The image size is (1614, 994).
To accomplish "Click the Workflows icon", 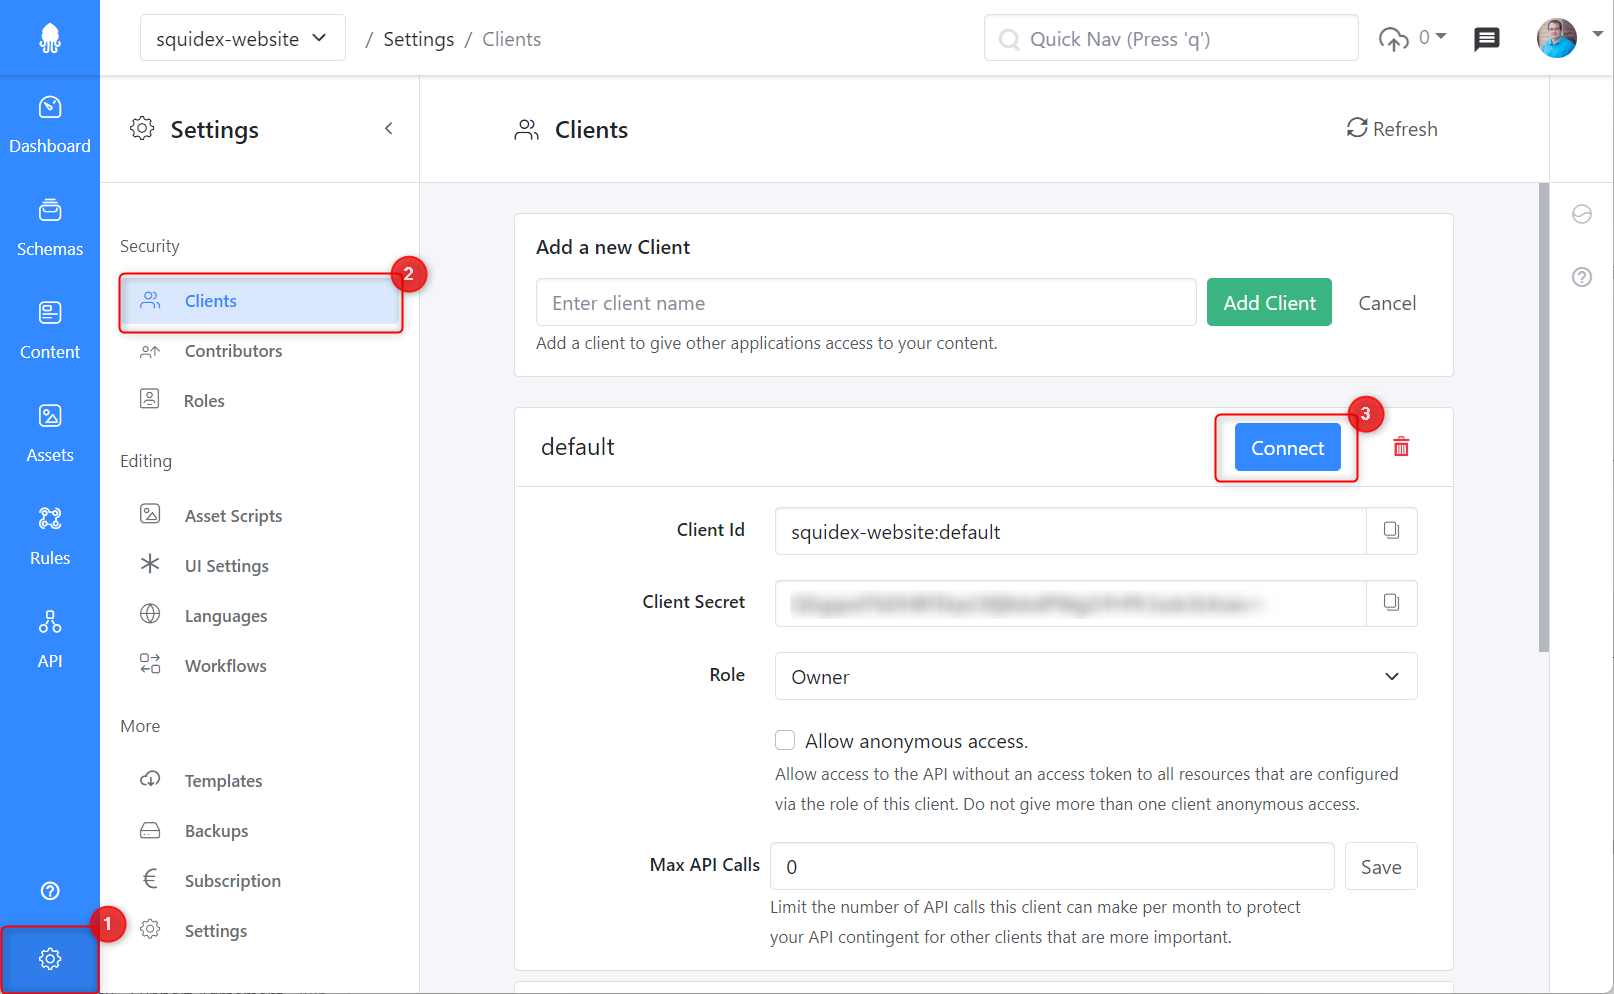I will coord(150,664).
